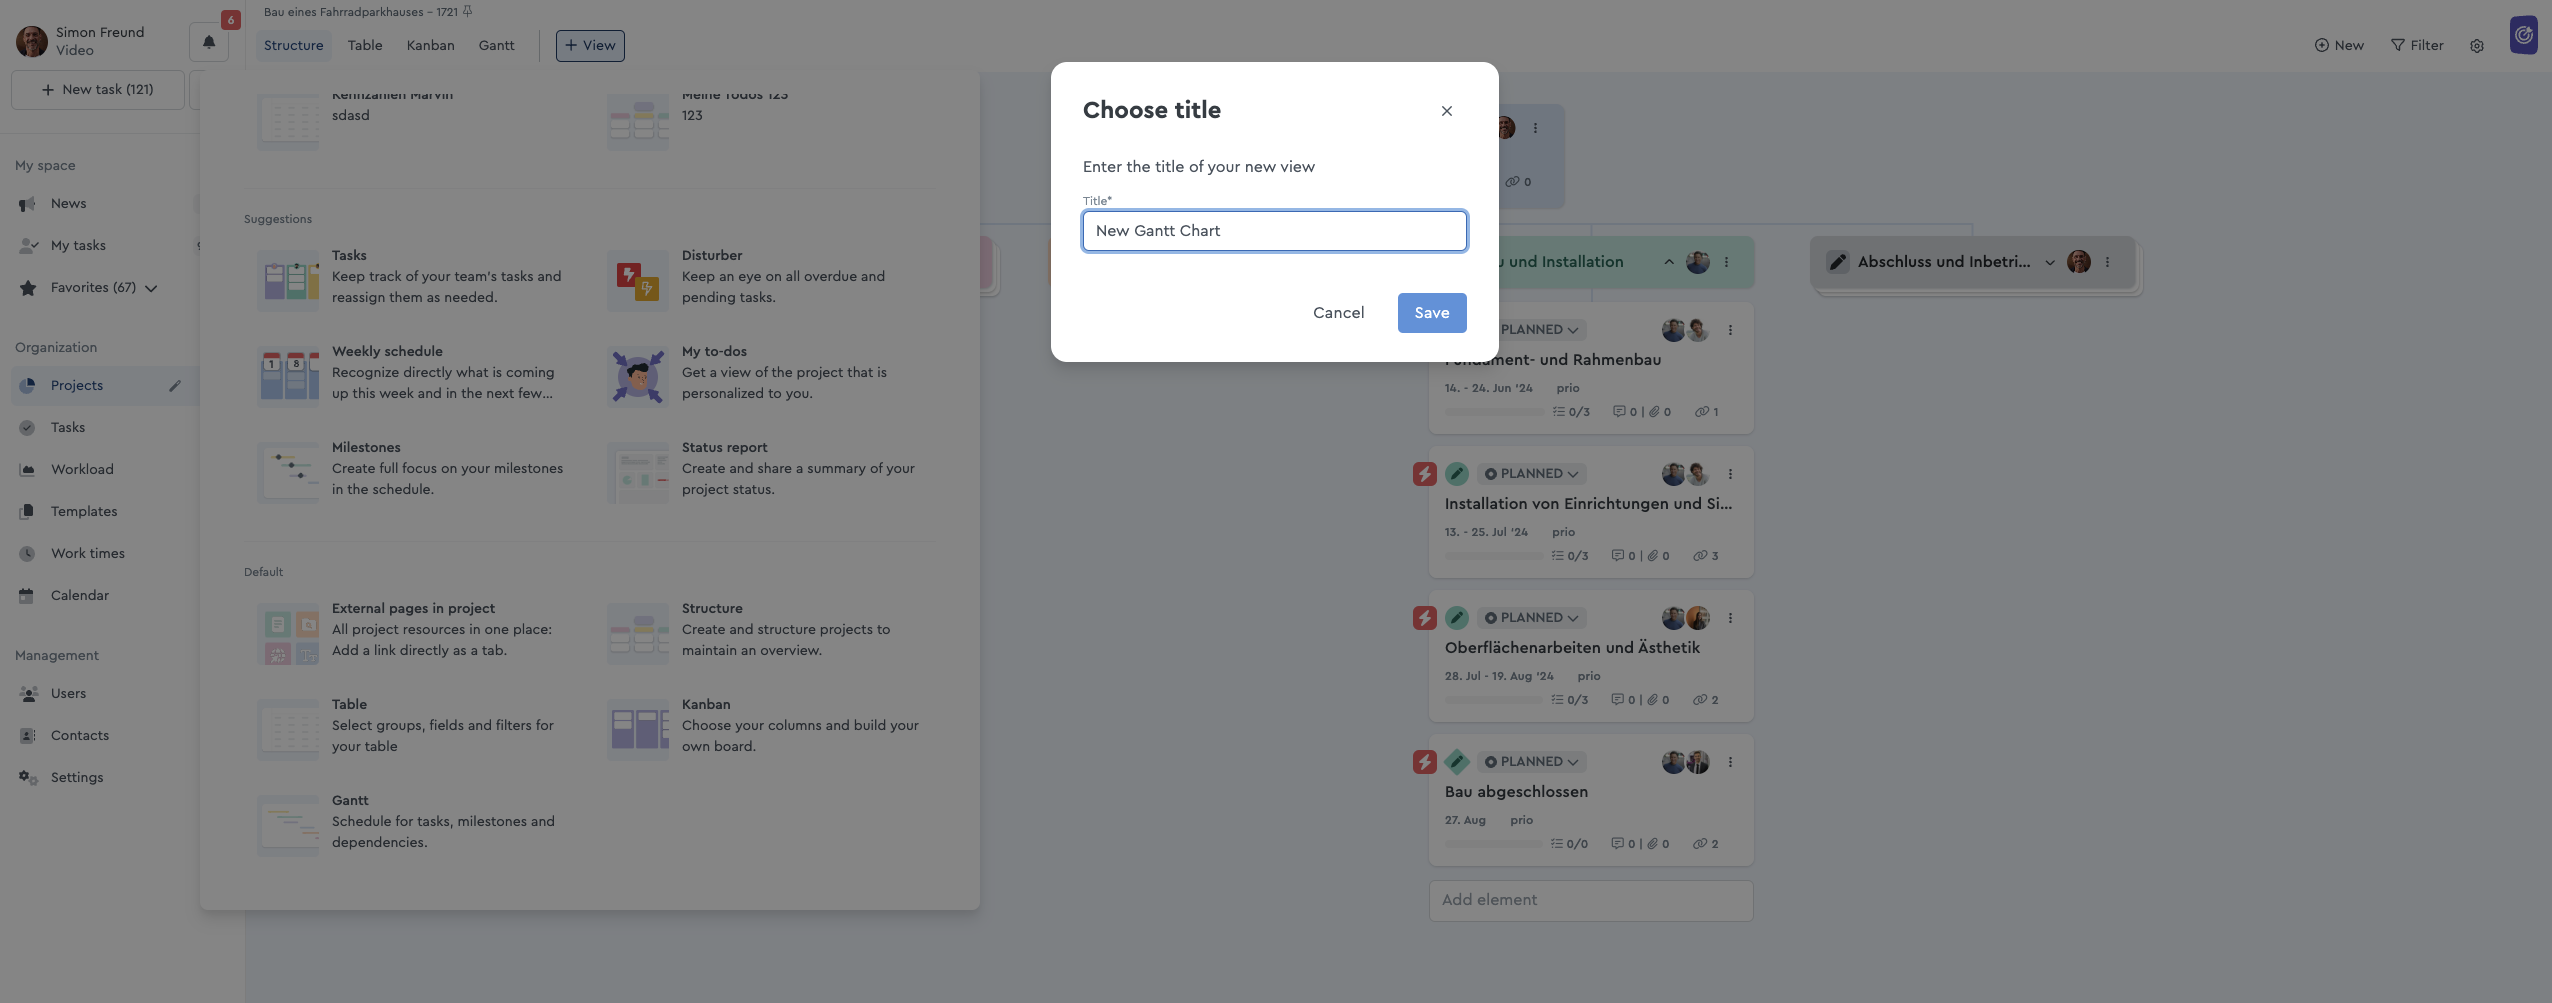This screenshot has width=2552, height=1003.
Task: Open the Gantt view template thumbnail
Action: click(x=288, y=825)
